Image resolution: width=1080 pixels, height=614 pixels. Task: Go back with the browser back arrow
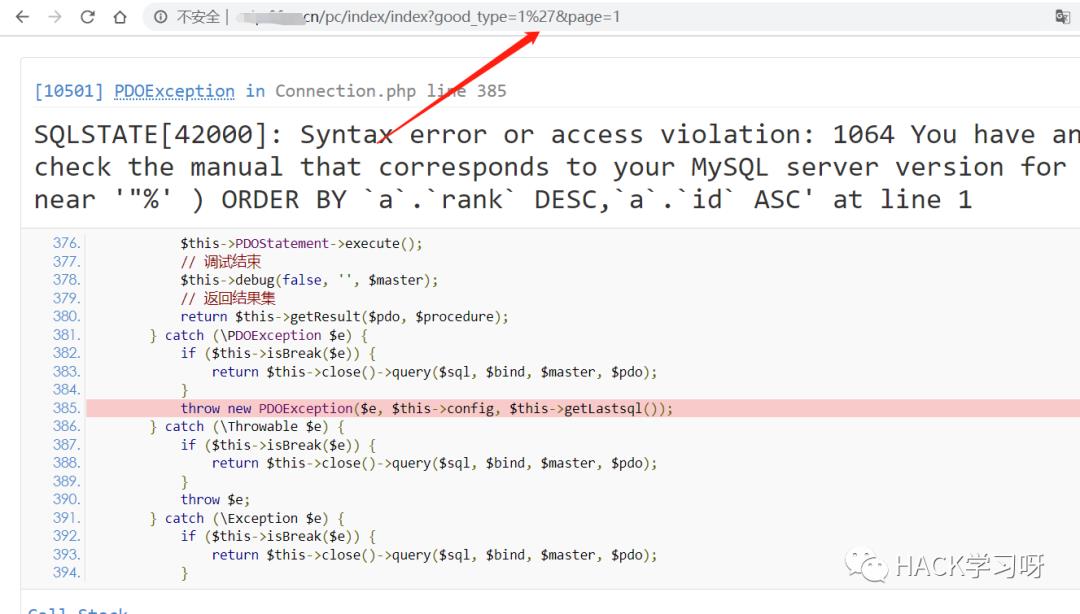[x=22, y=17]
